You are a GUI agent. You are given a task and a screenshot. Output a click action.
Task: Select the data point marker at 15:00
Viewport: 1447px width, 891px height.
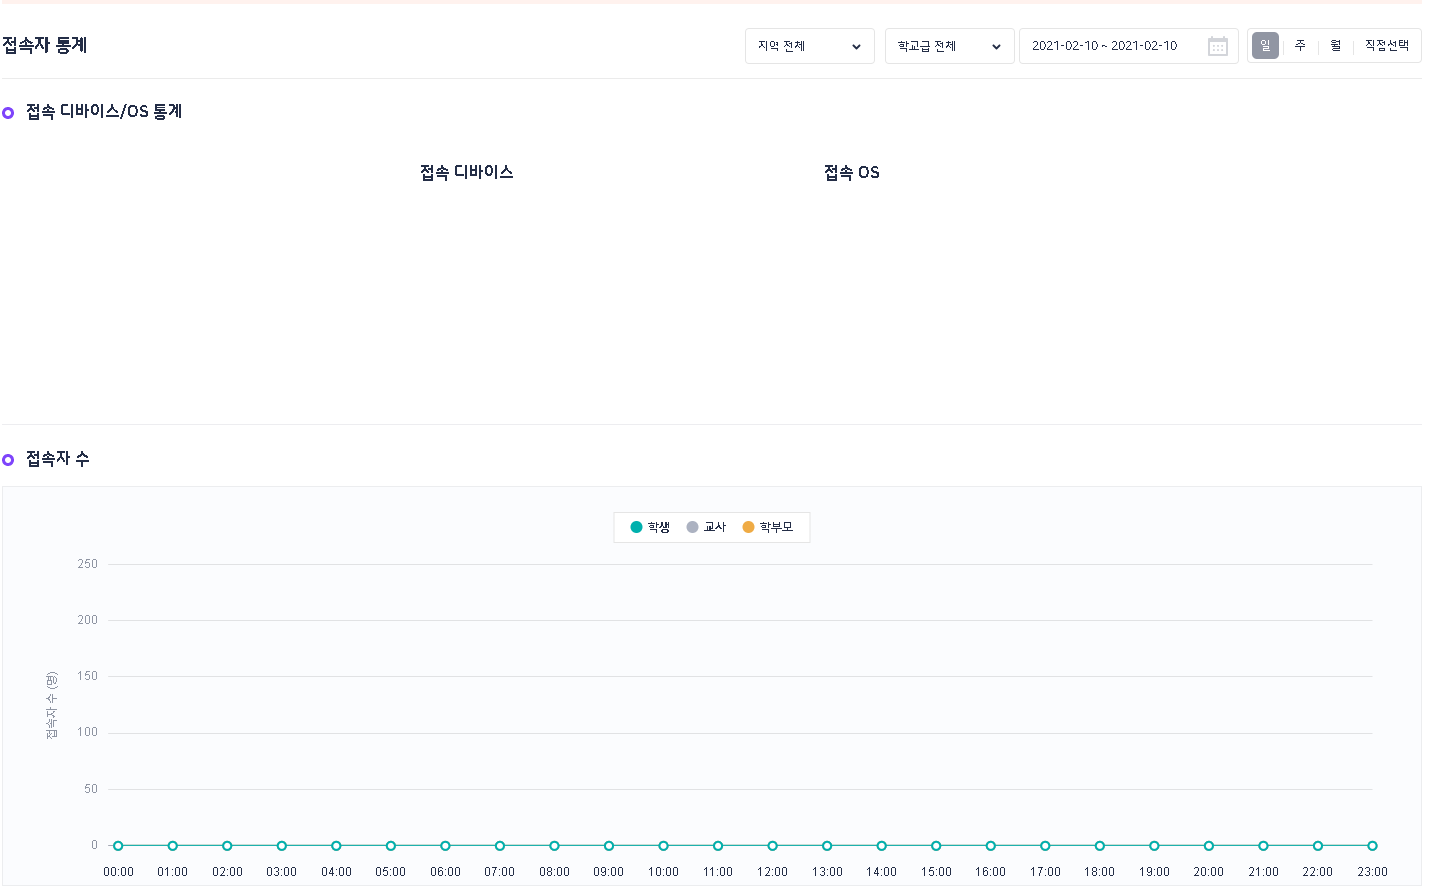(x=936, y=846)
